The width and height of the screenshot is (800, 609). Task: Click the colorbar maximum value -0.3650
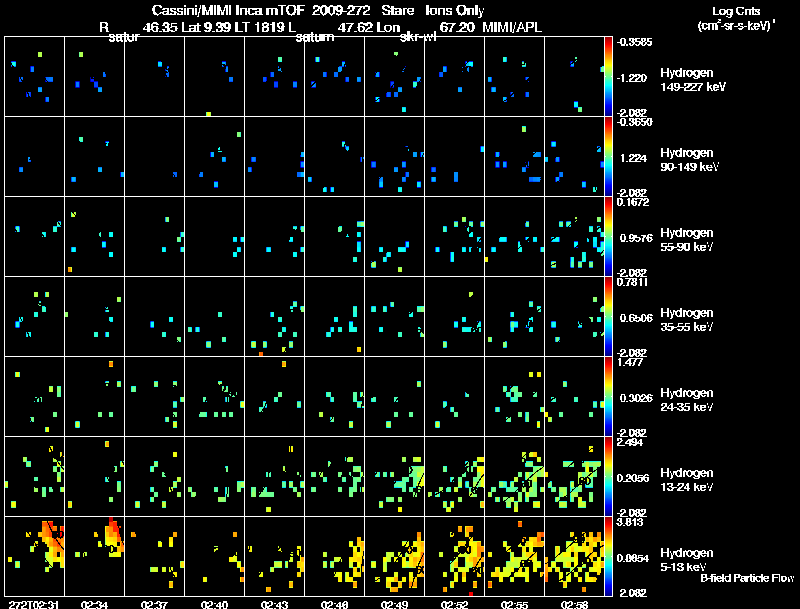tap(634, 122)
